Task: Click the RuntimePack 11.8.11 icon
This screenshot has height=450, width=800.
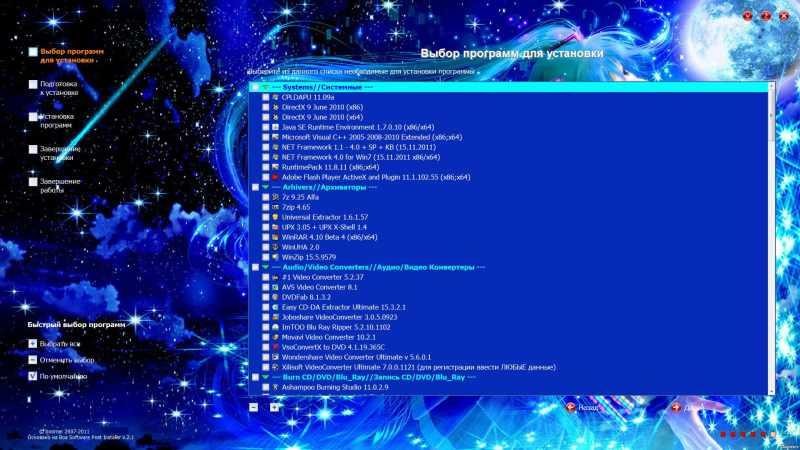Action: point(276,167)
